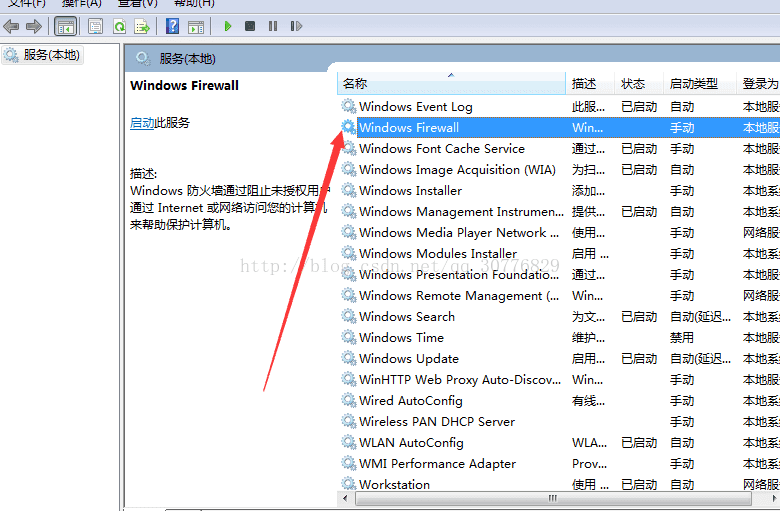Select the Windows Time service name
The height and width of the screenshot is (511, 780).
pyautogui.click(x=401, y=337)
